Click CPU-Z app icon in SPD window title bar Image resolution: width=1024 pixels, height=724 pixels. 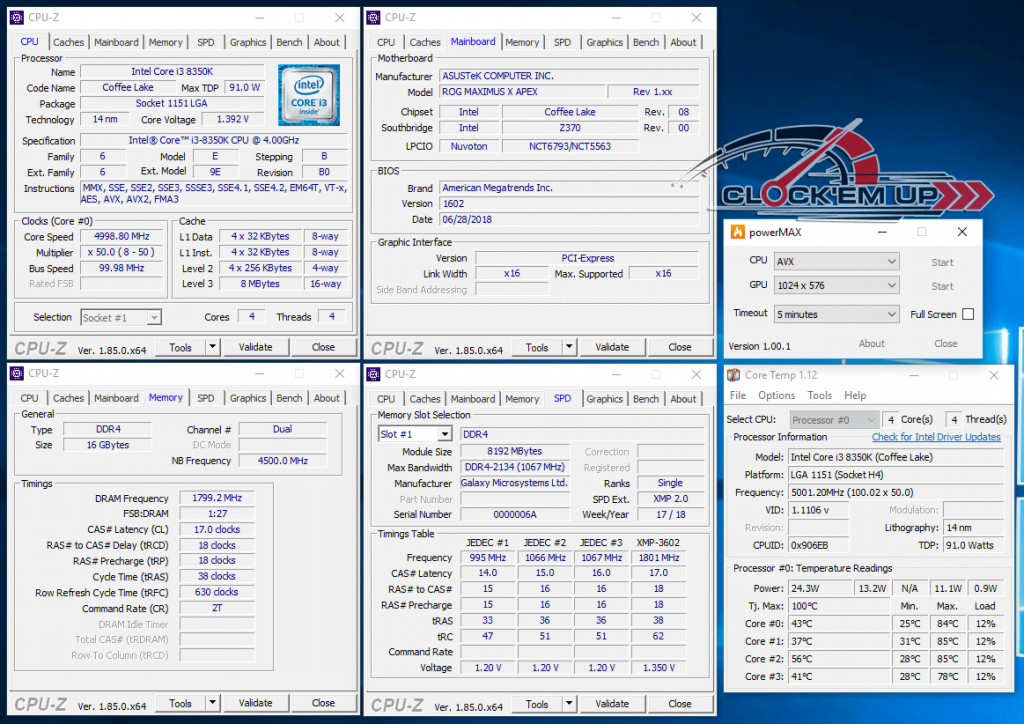click(374, 374)
